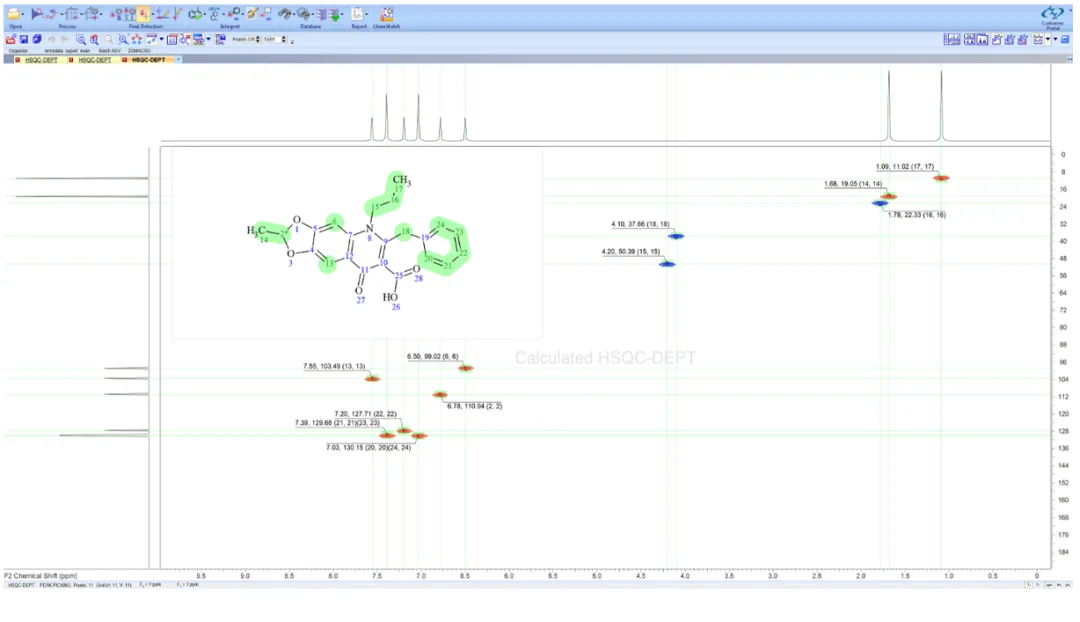Click the red save-to-folder icon in second toolbar
The height and width of the screenshot is (622, 1080).
tap(10, 39)
